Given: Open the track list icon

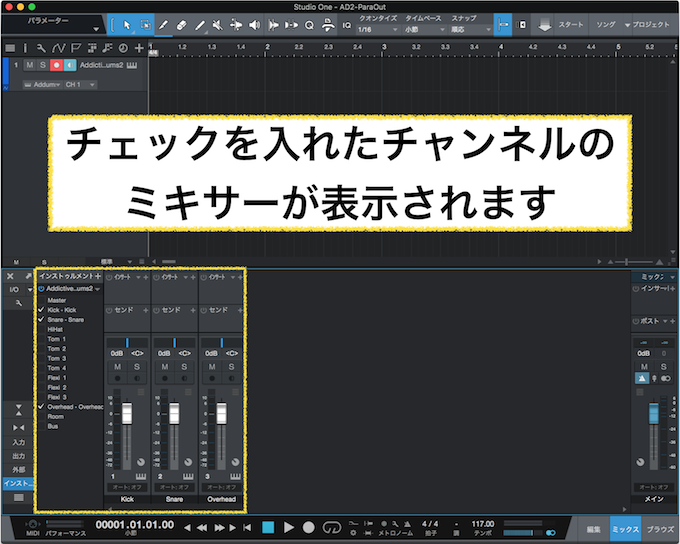Looking at the screenshot, I should [10, 48].
